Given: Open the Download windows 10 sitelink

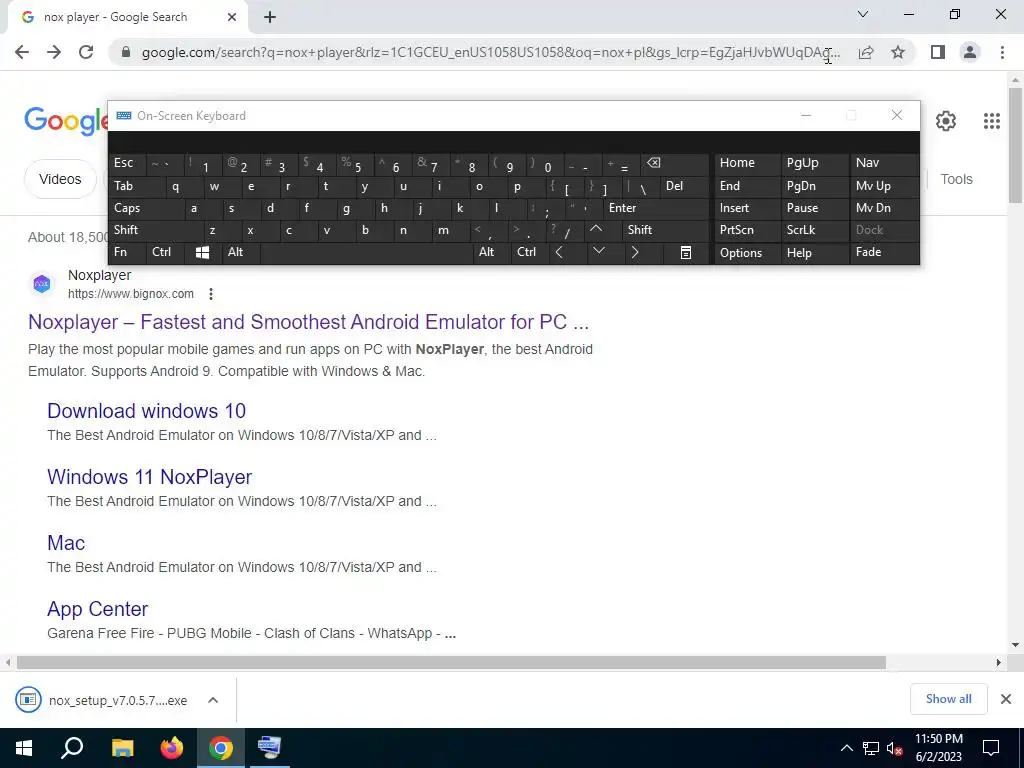Looking at the screenshot, I should [x=146, y=411].
